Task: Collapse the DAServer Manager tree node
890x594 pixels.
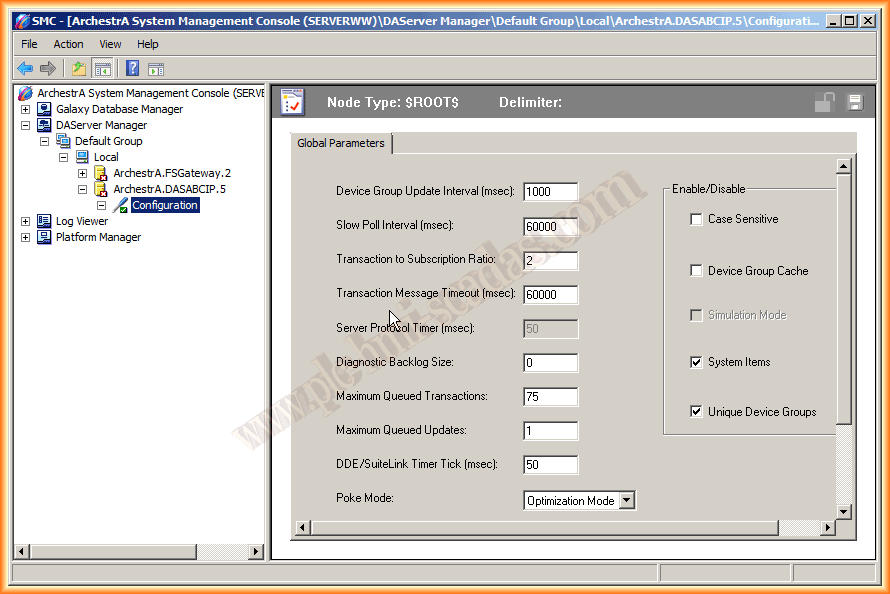Action: click(26, 125)
